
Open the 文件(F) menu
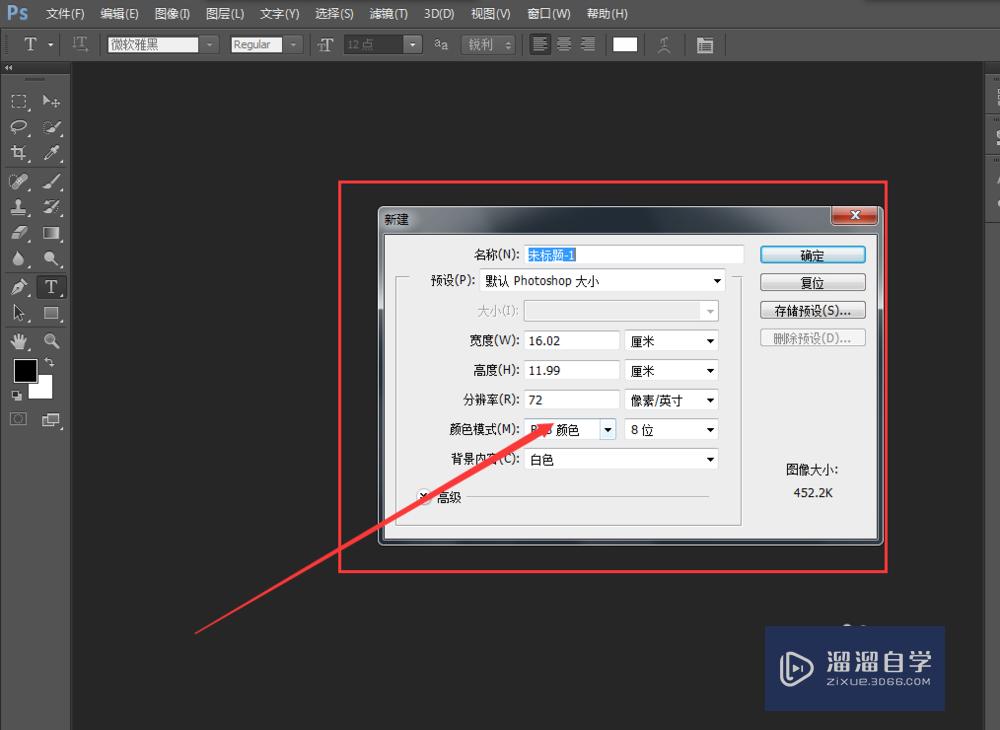pos(65,13)
